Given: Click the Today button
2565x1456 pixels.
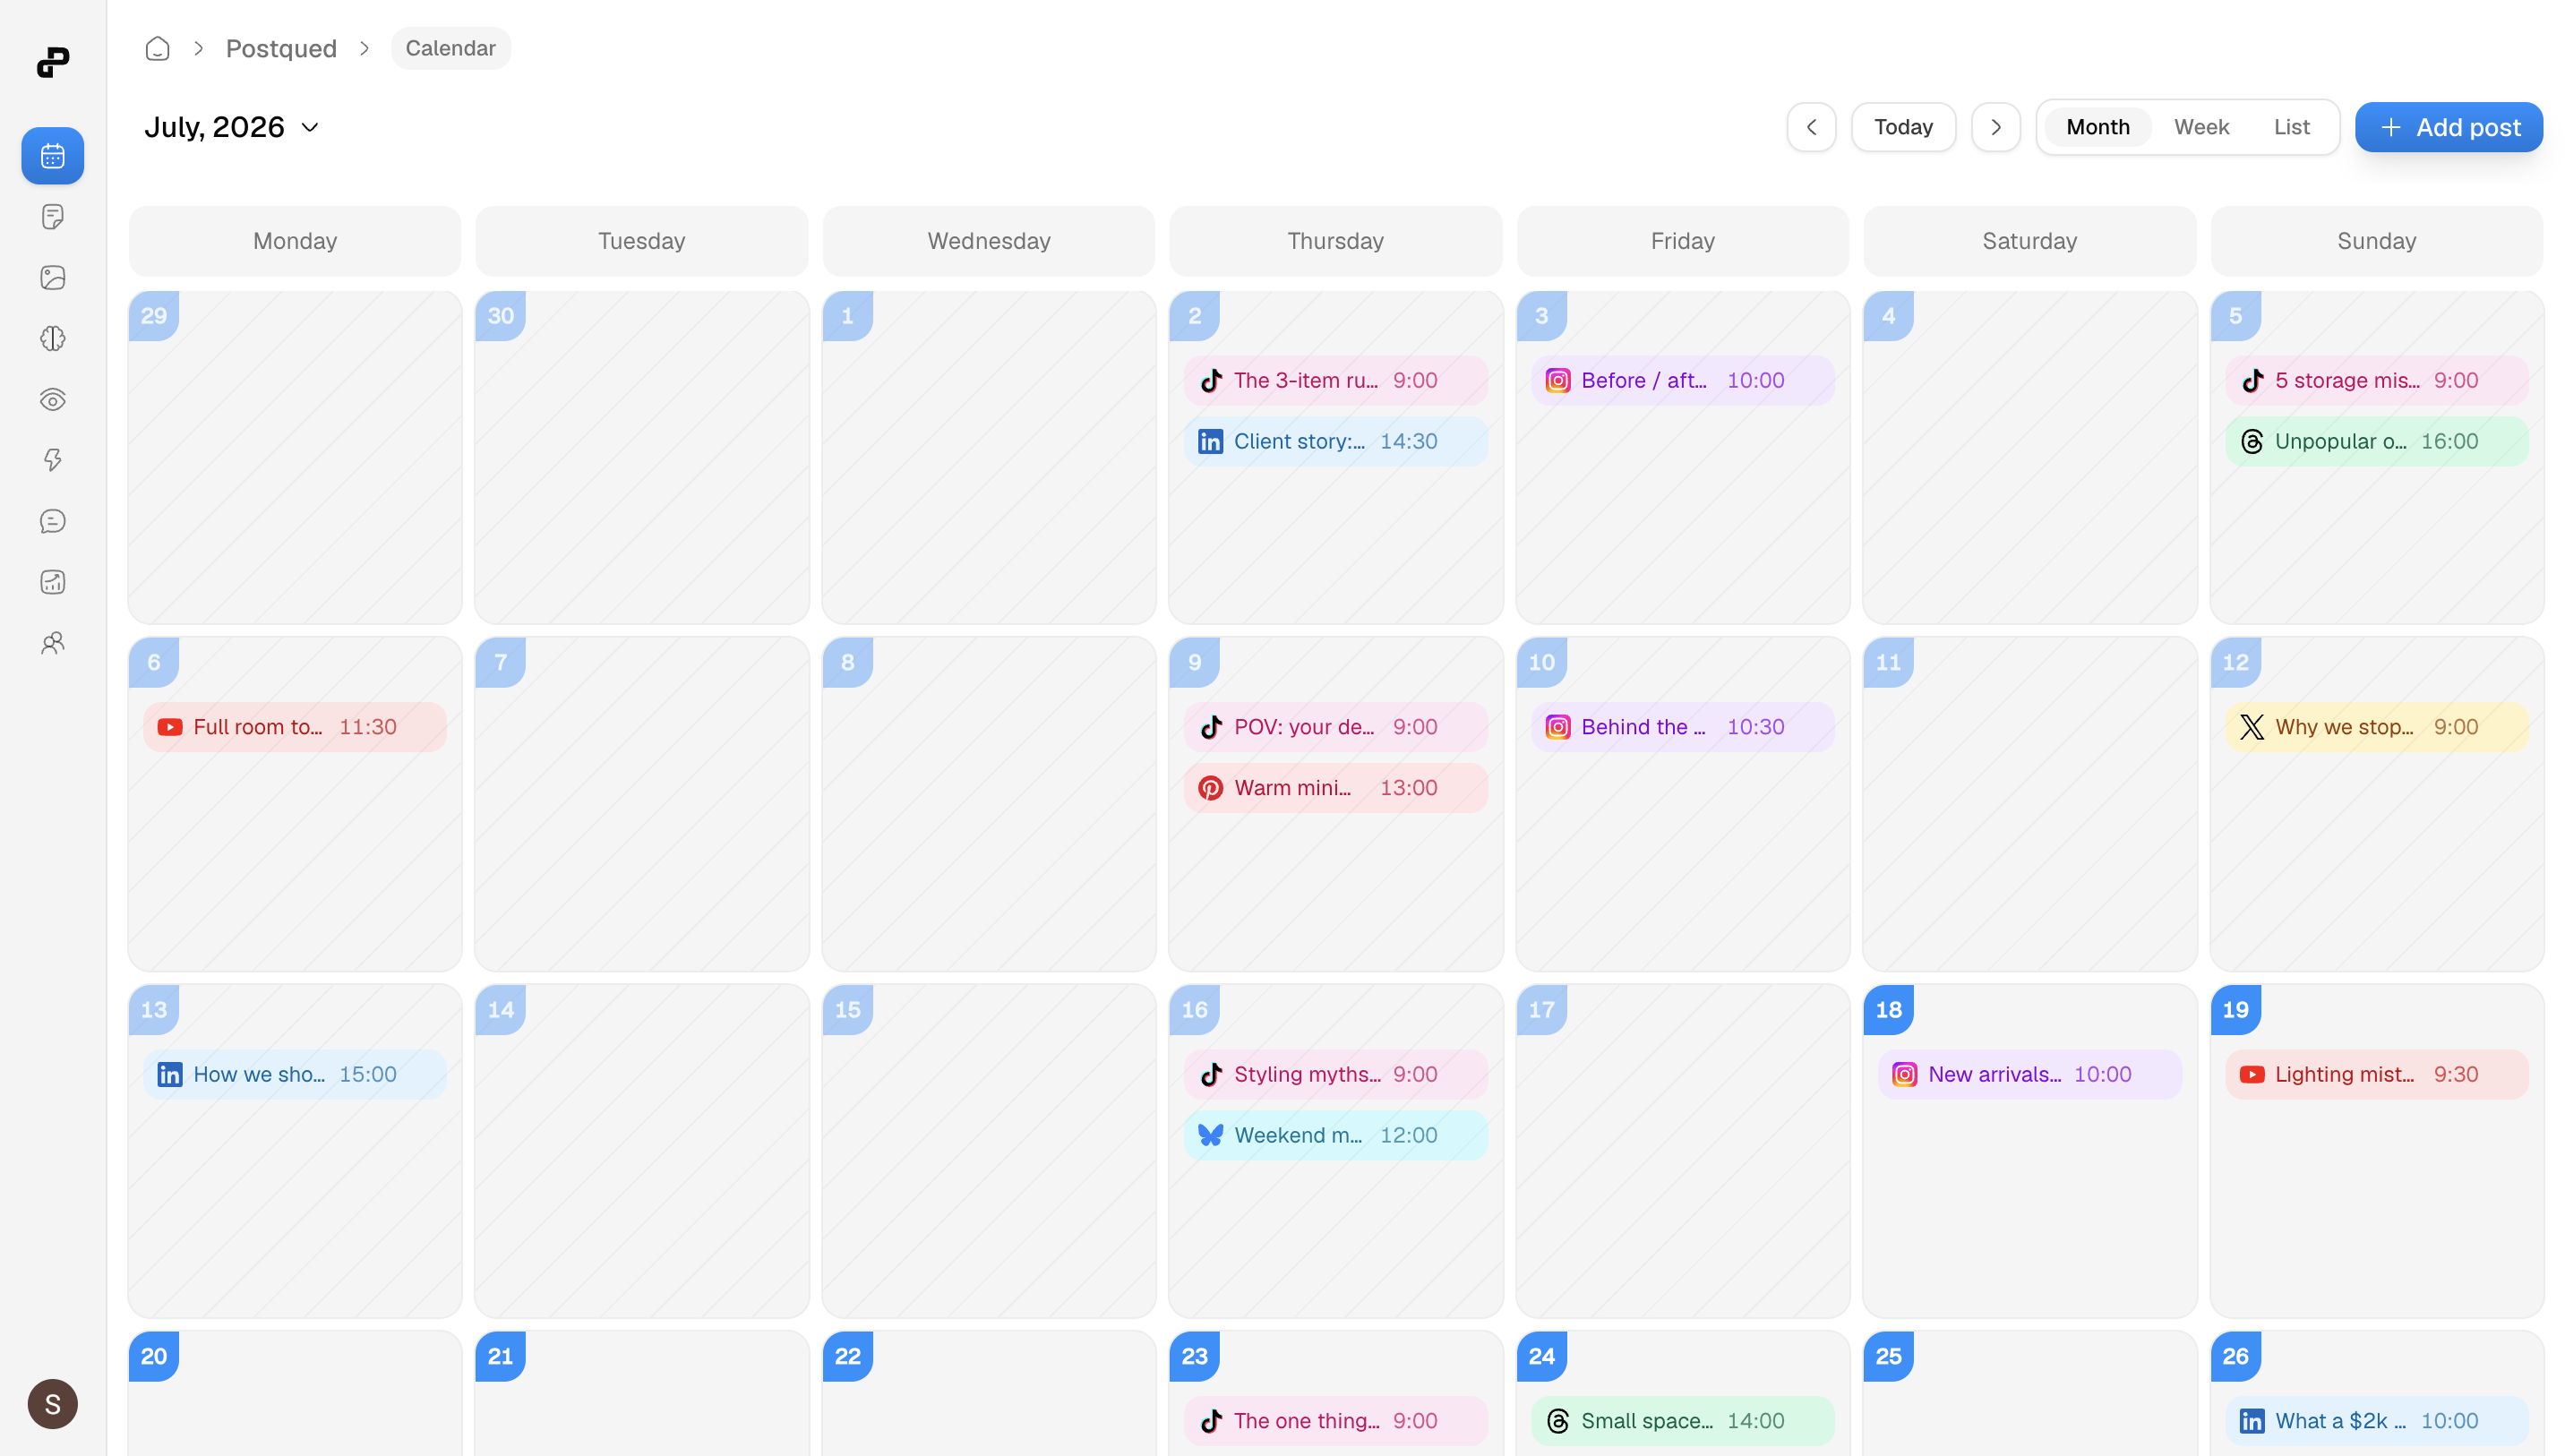Looking at the screenshot, I should (x=1903, y=127).
